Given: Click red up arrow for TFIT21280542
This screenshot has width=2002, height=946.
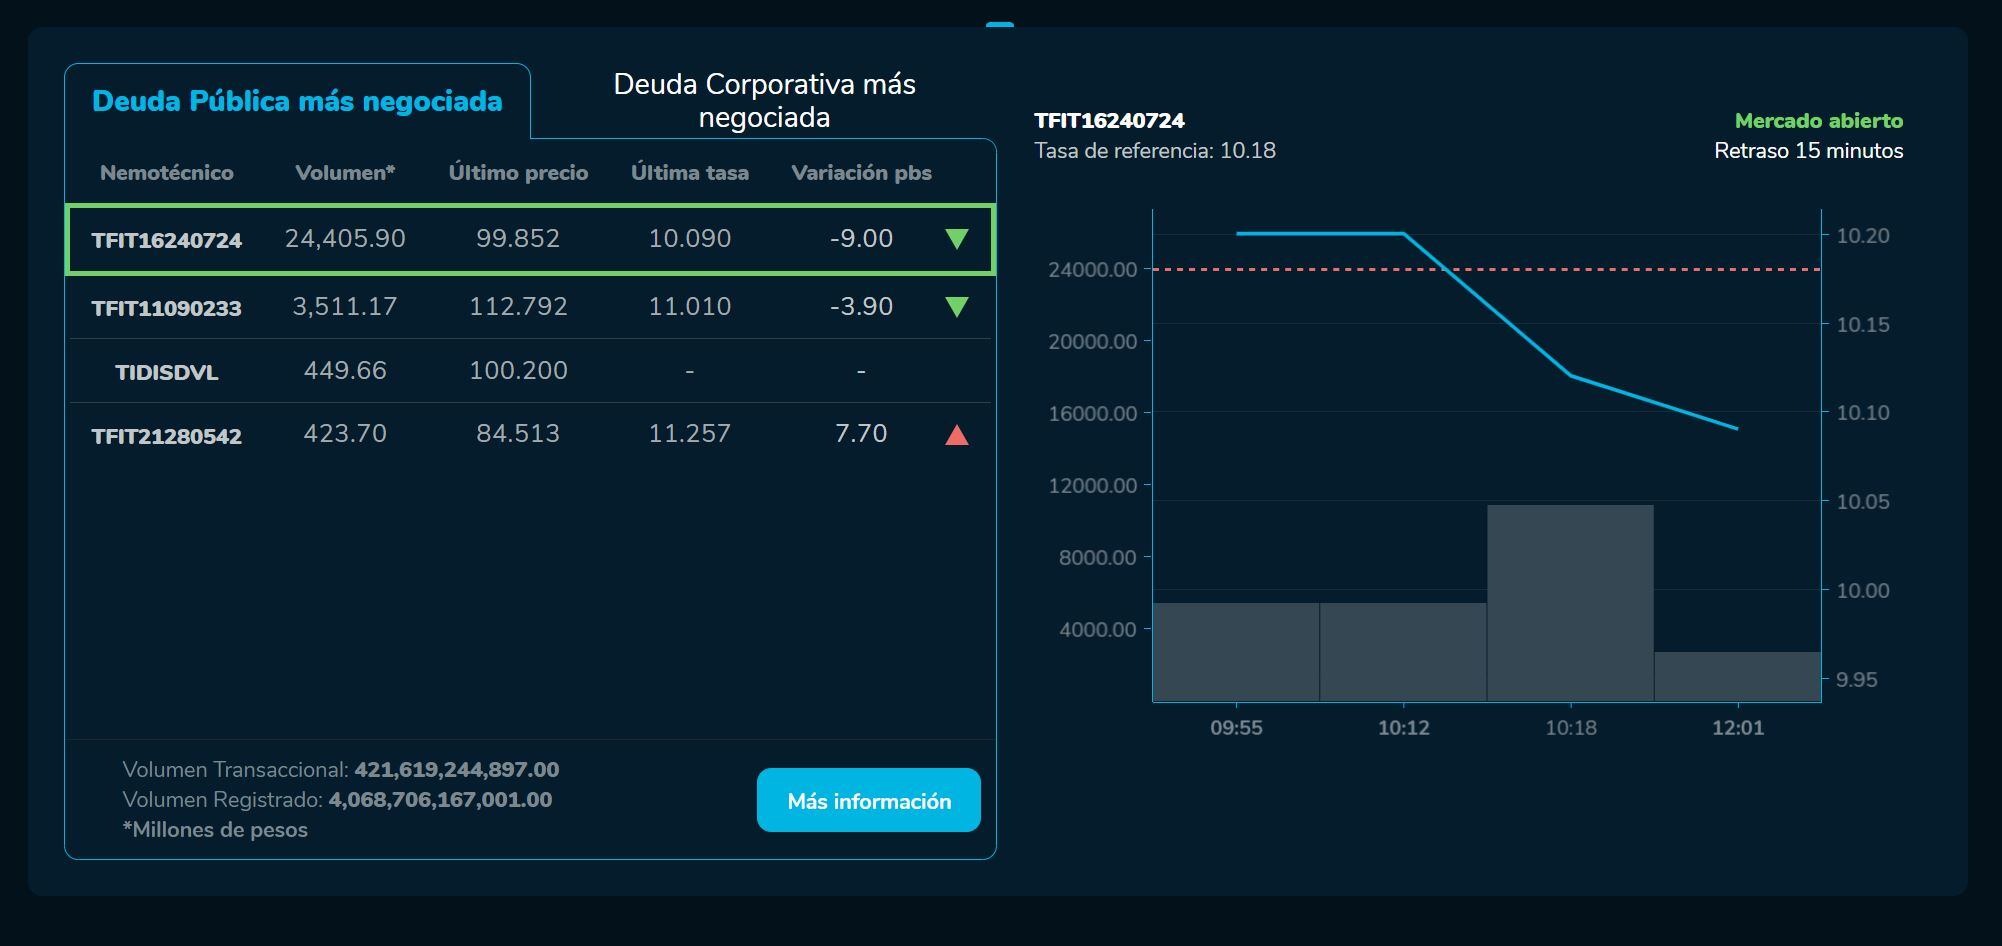Looking at the screenshot, I should pos(956,434).
